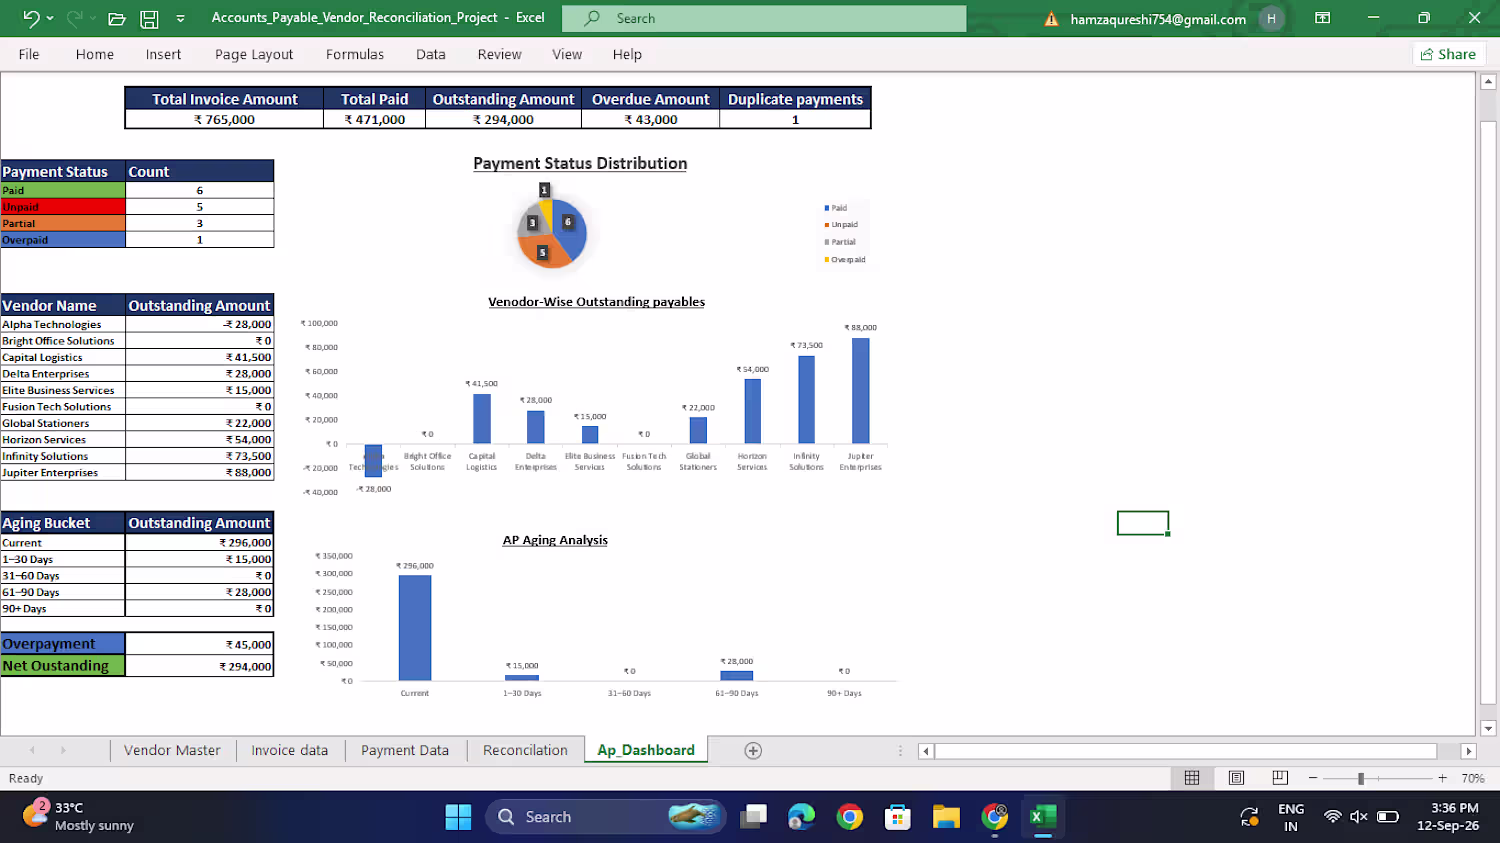Switch to Page Layout view icon
Image resolution: width=1500 pixels, height=843 pixels.
(x=1236, y=778)
